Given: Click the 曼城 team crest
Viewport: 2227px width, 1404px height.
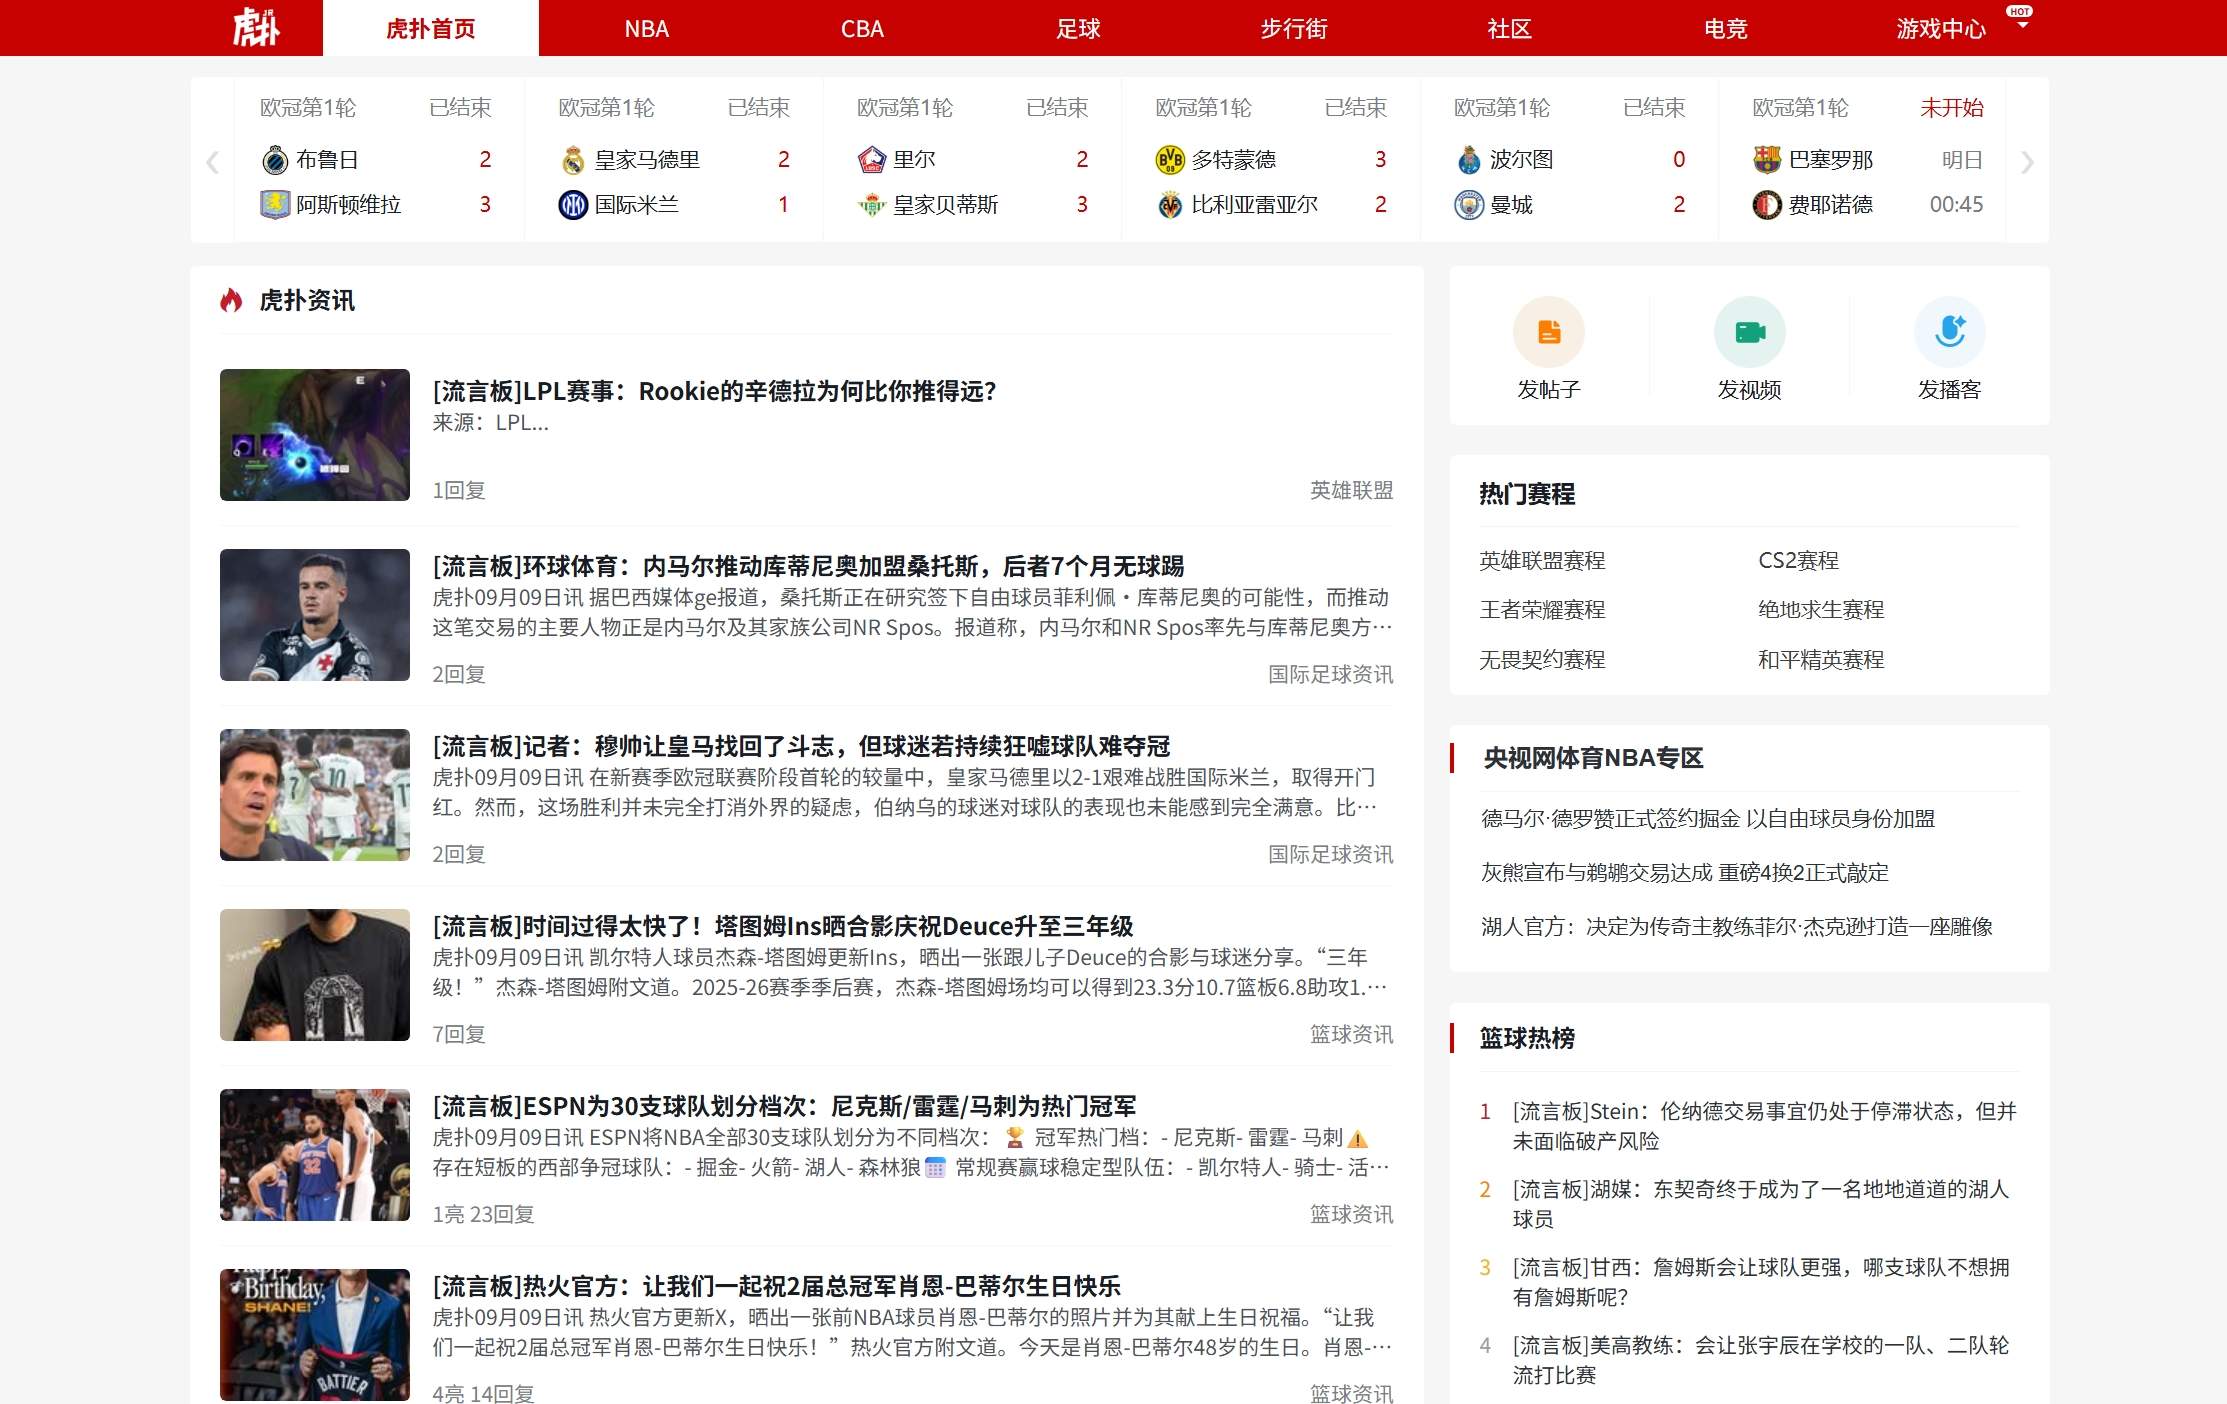Looking at the screenshot, I should click(x=1469, y=205).
